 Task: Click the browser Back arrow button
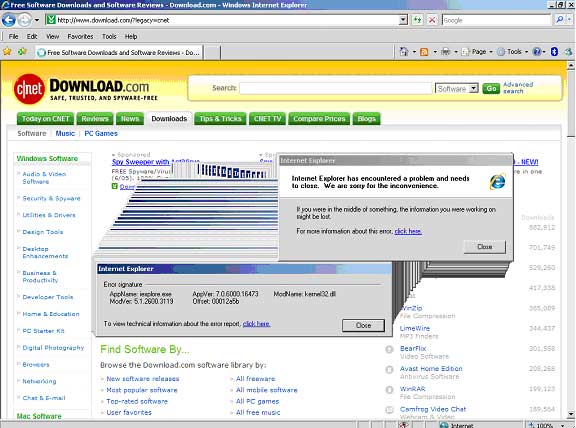coord(9,20)
